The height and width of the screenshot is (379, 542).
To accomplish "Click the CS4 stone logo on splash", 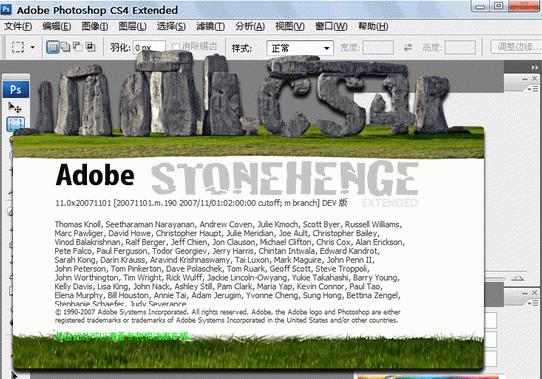I will click(337, 97).
